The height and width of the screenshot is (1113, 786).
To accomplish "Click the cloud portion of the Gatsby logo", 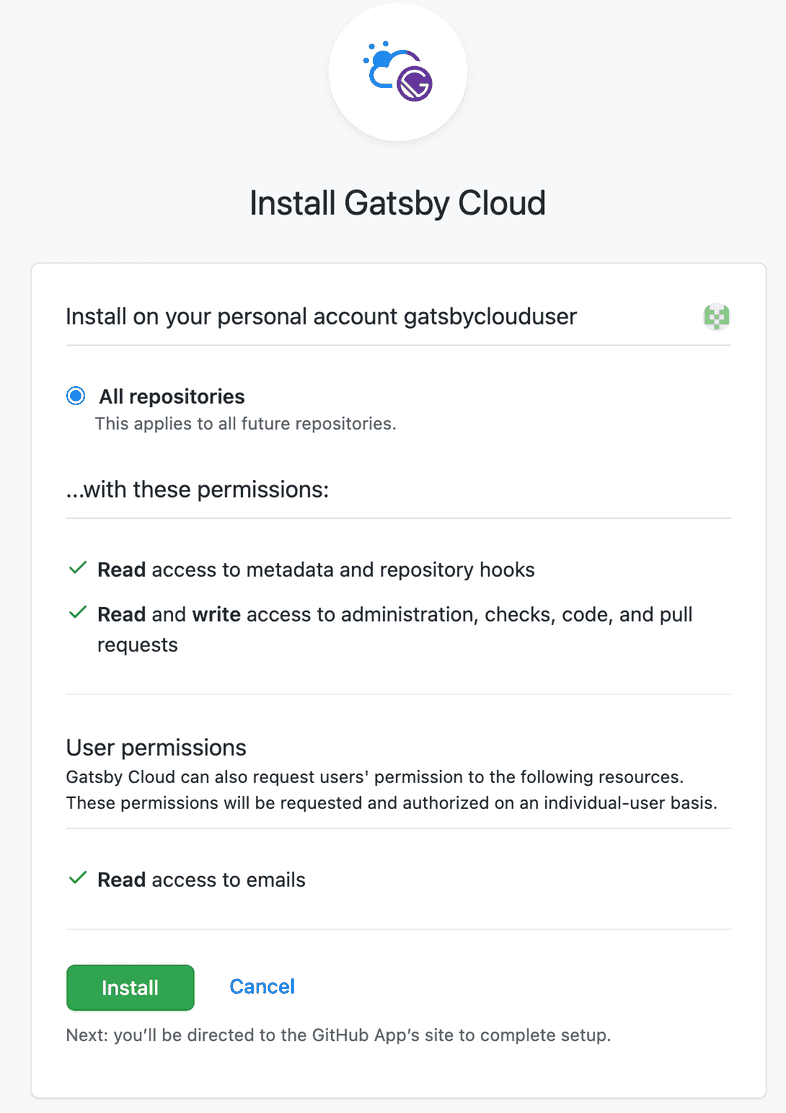I will [378, 66].
